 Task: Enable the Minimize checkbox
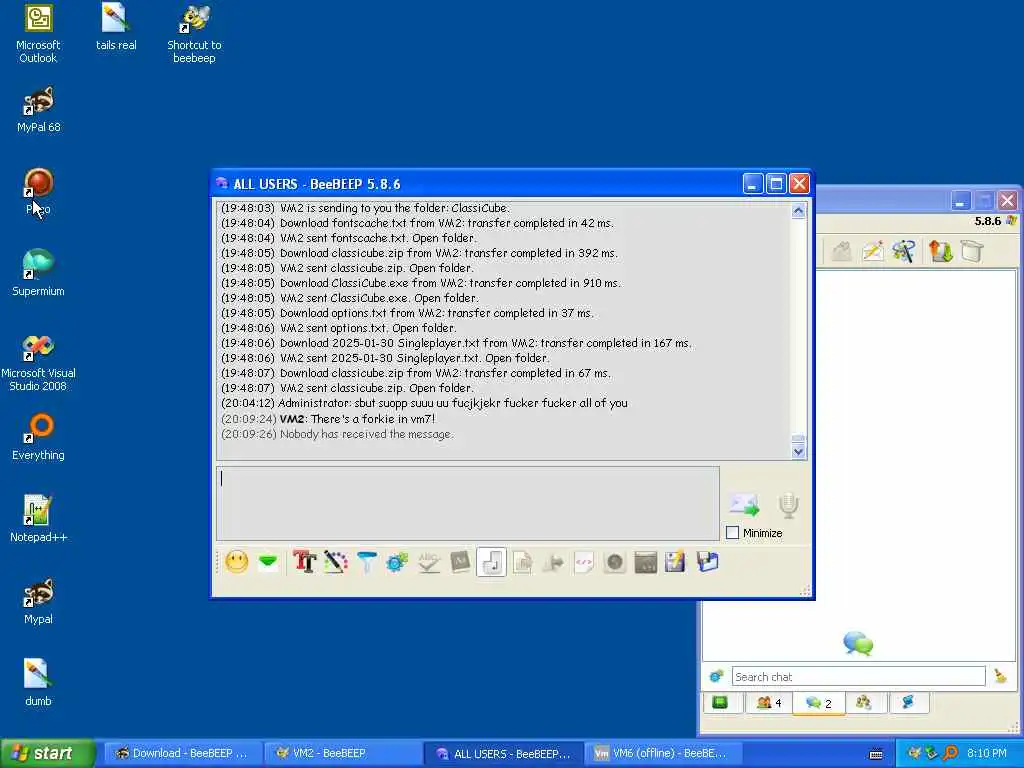(733, 533)
